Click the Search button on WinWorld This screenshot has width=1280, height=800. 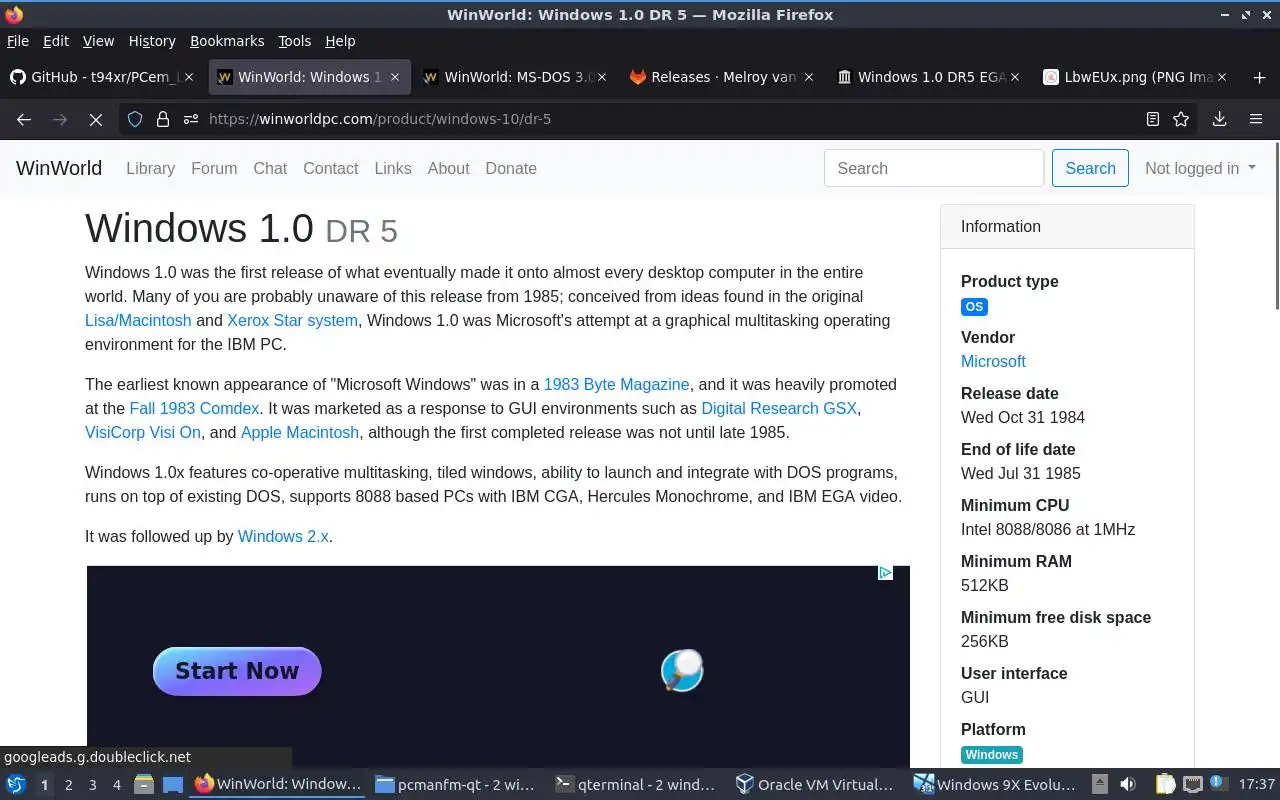point(1090,168)
